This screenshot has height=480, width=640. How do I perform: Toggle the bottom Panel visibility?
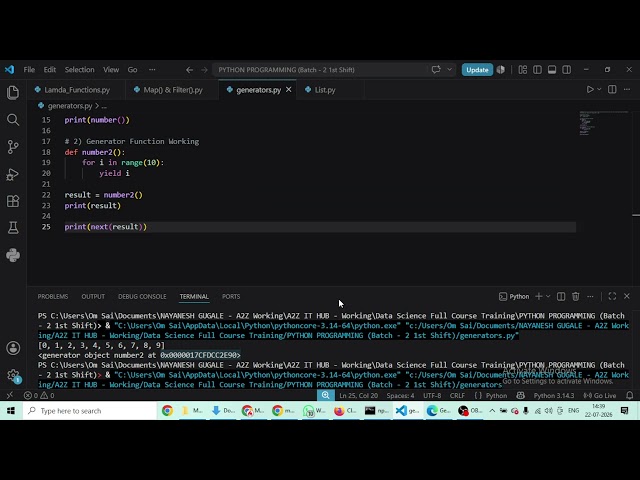552,70
